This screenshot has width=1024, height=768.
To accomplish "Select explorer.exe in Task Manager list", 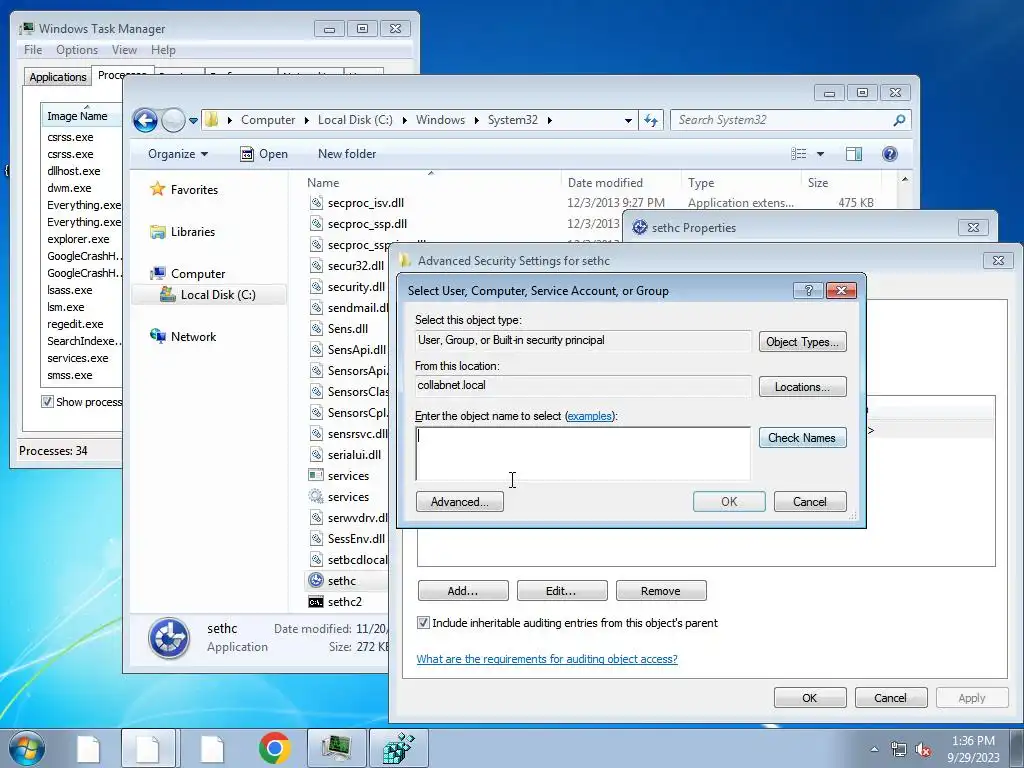I will point(78,239).
